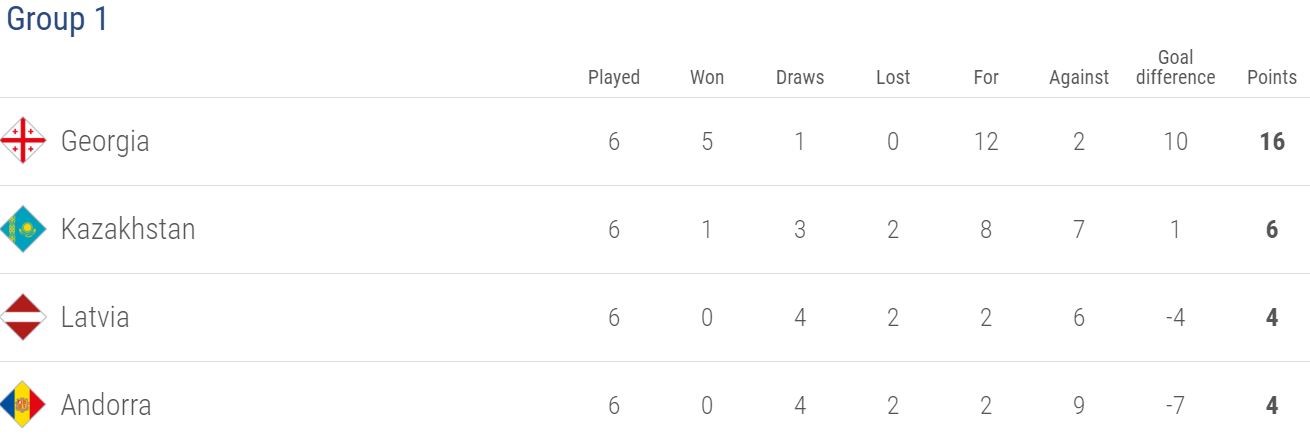Click Georgia's 16 points value
1310x445 pixels.
click(1272, 142)
